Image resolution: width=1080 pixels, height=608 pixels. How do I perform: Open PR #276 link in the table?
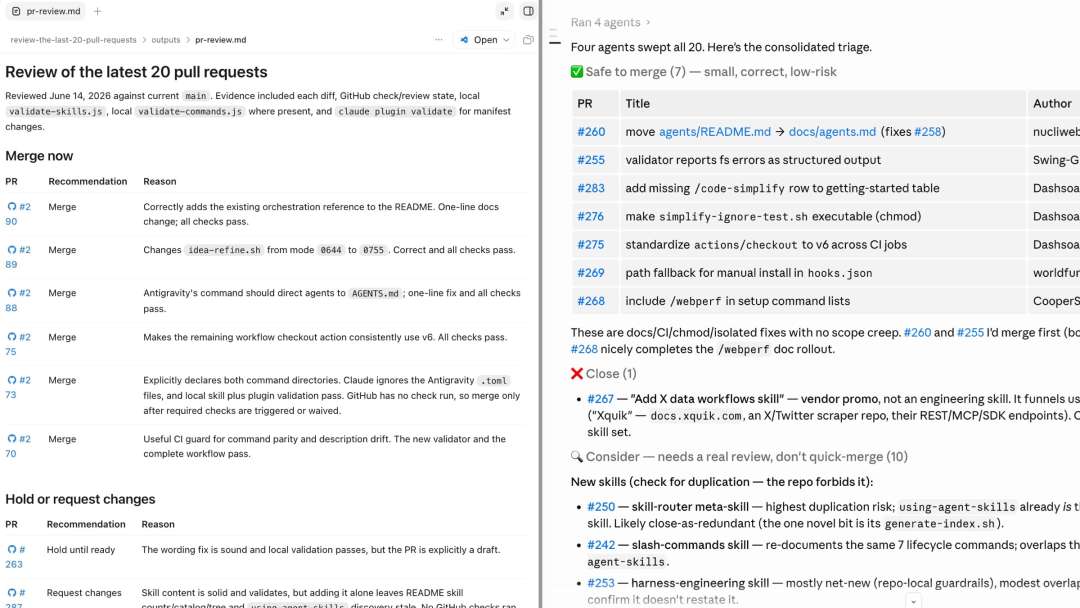coord(590,216)
